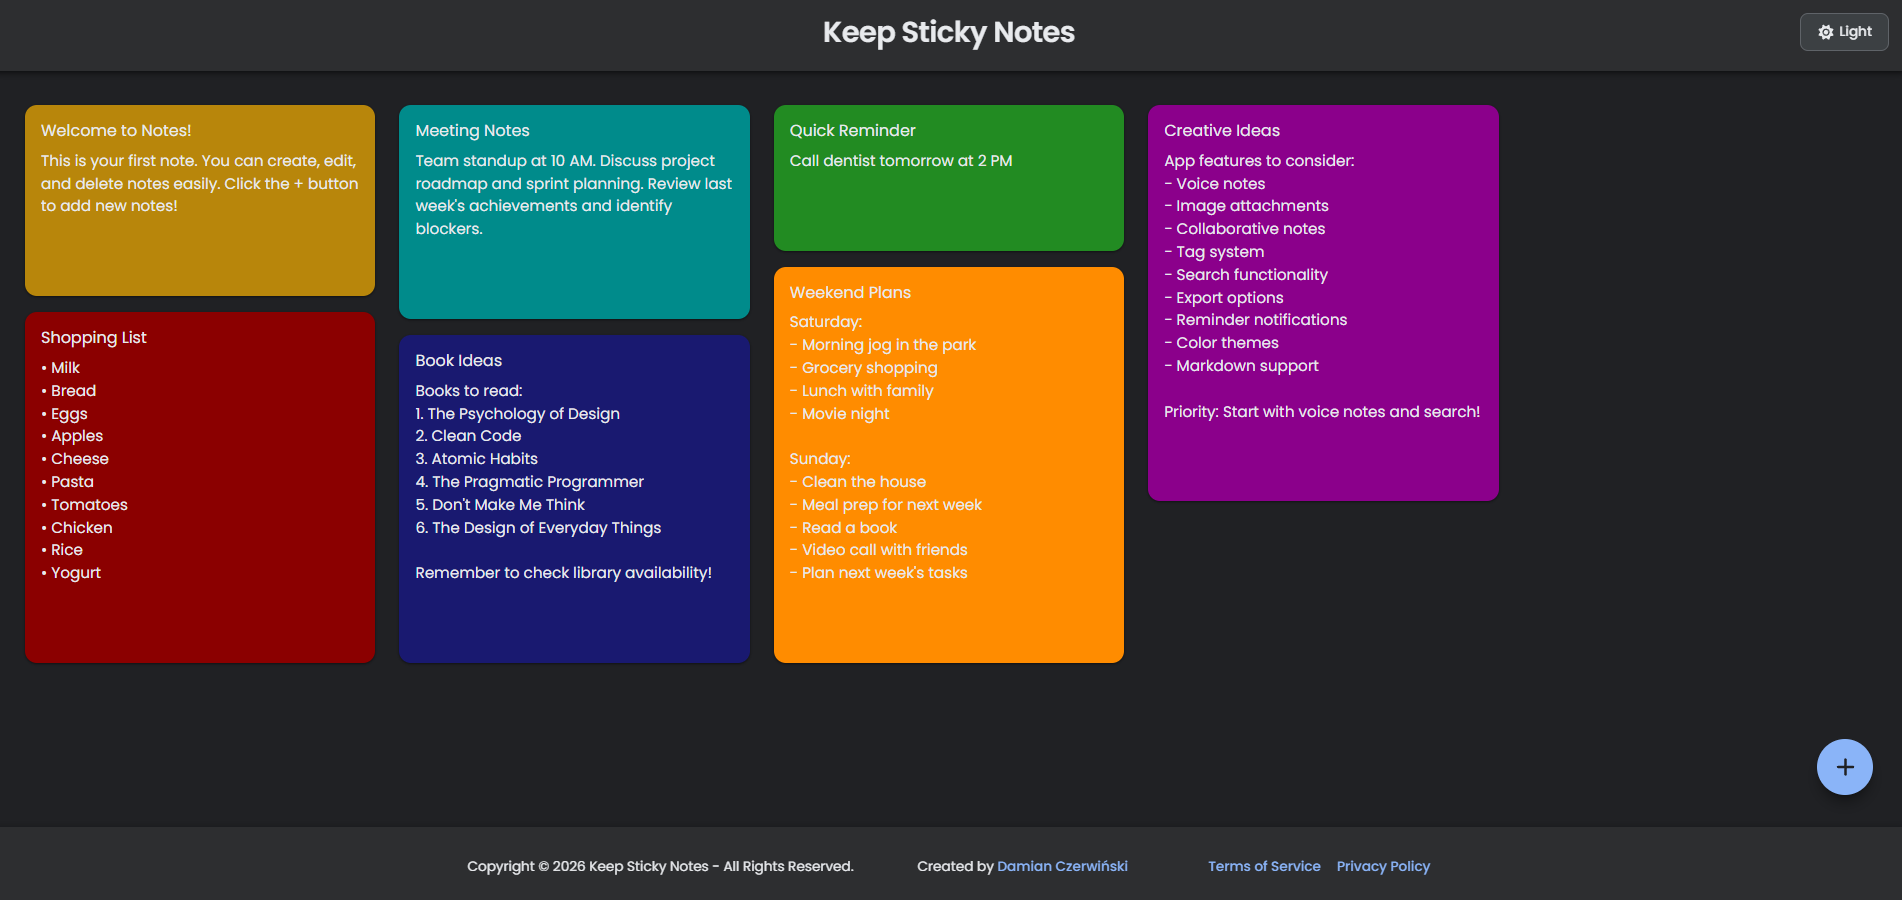Toggle the Light theme switch
This screenshot has width=1902, height=900.
[x=1843, y=32]
